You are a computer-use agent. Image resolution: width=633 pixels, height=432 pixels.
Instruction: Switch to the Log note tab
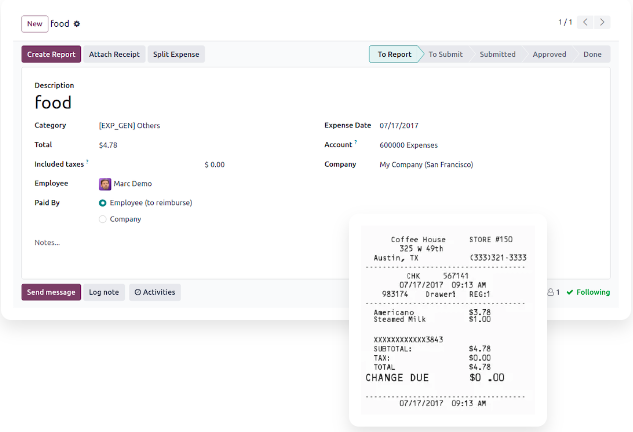pos(104,292)
